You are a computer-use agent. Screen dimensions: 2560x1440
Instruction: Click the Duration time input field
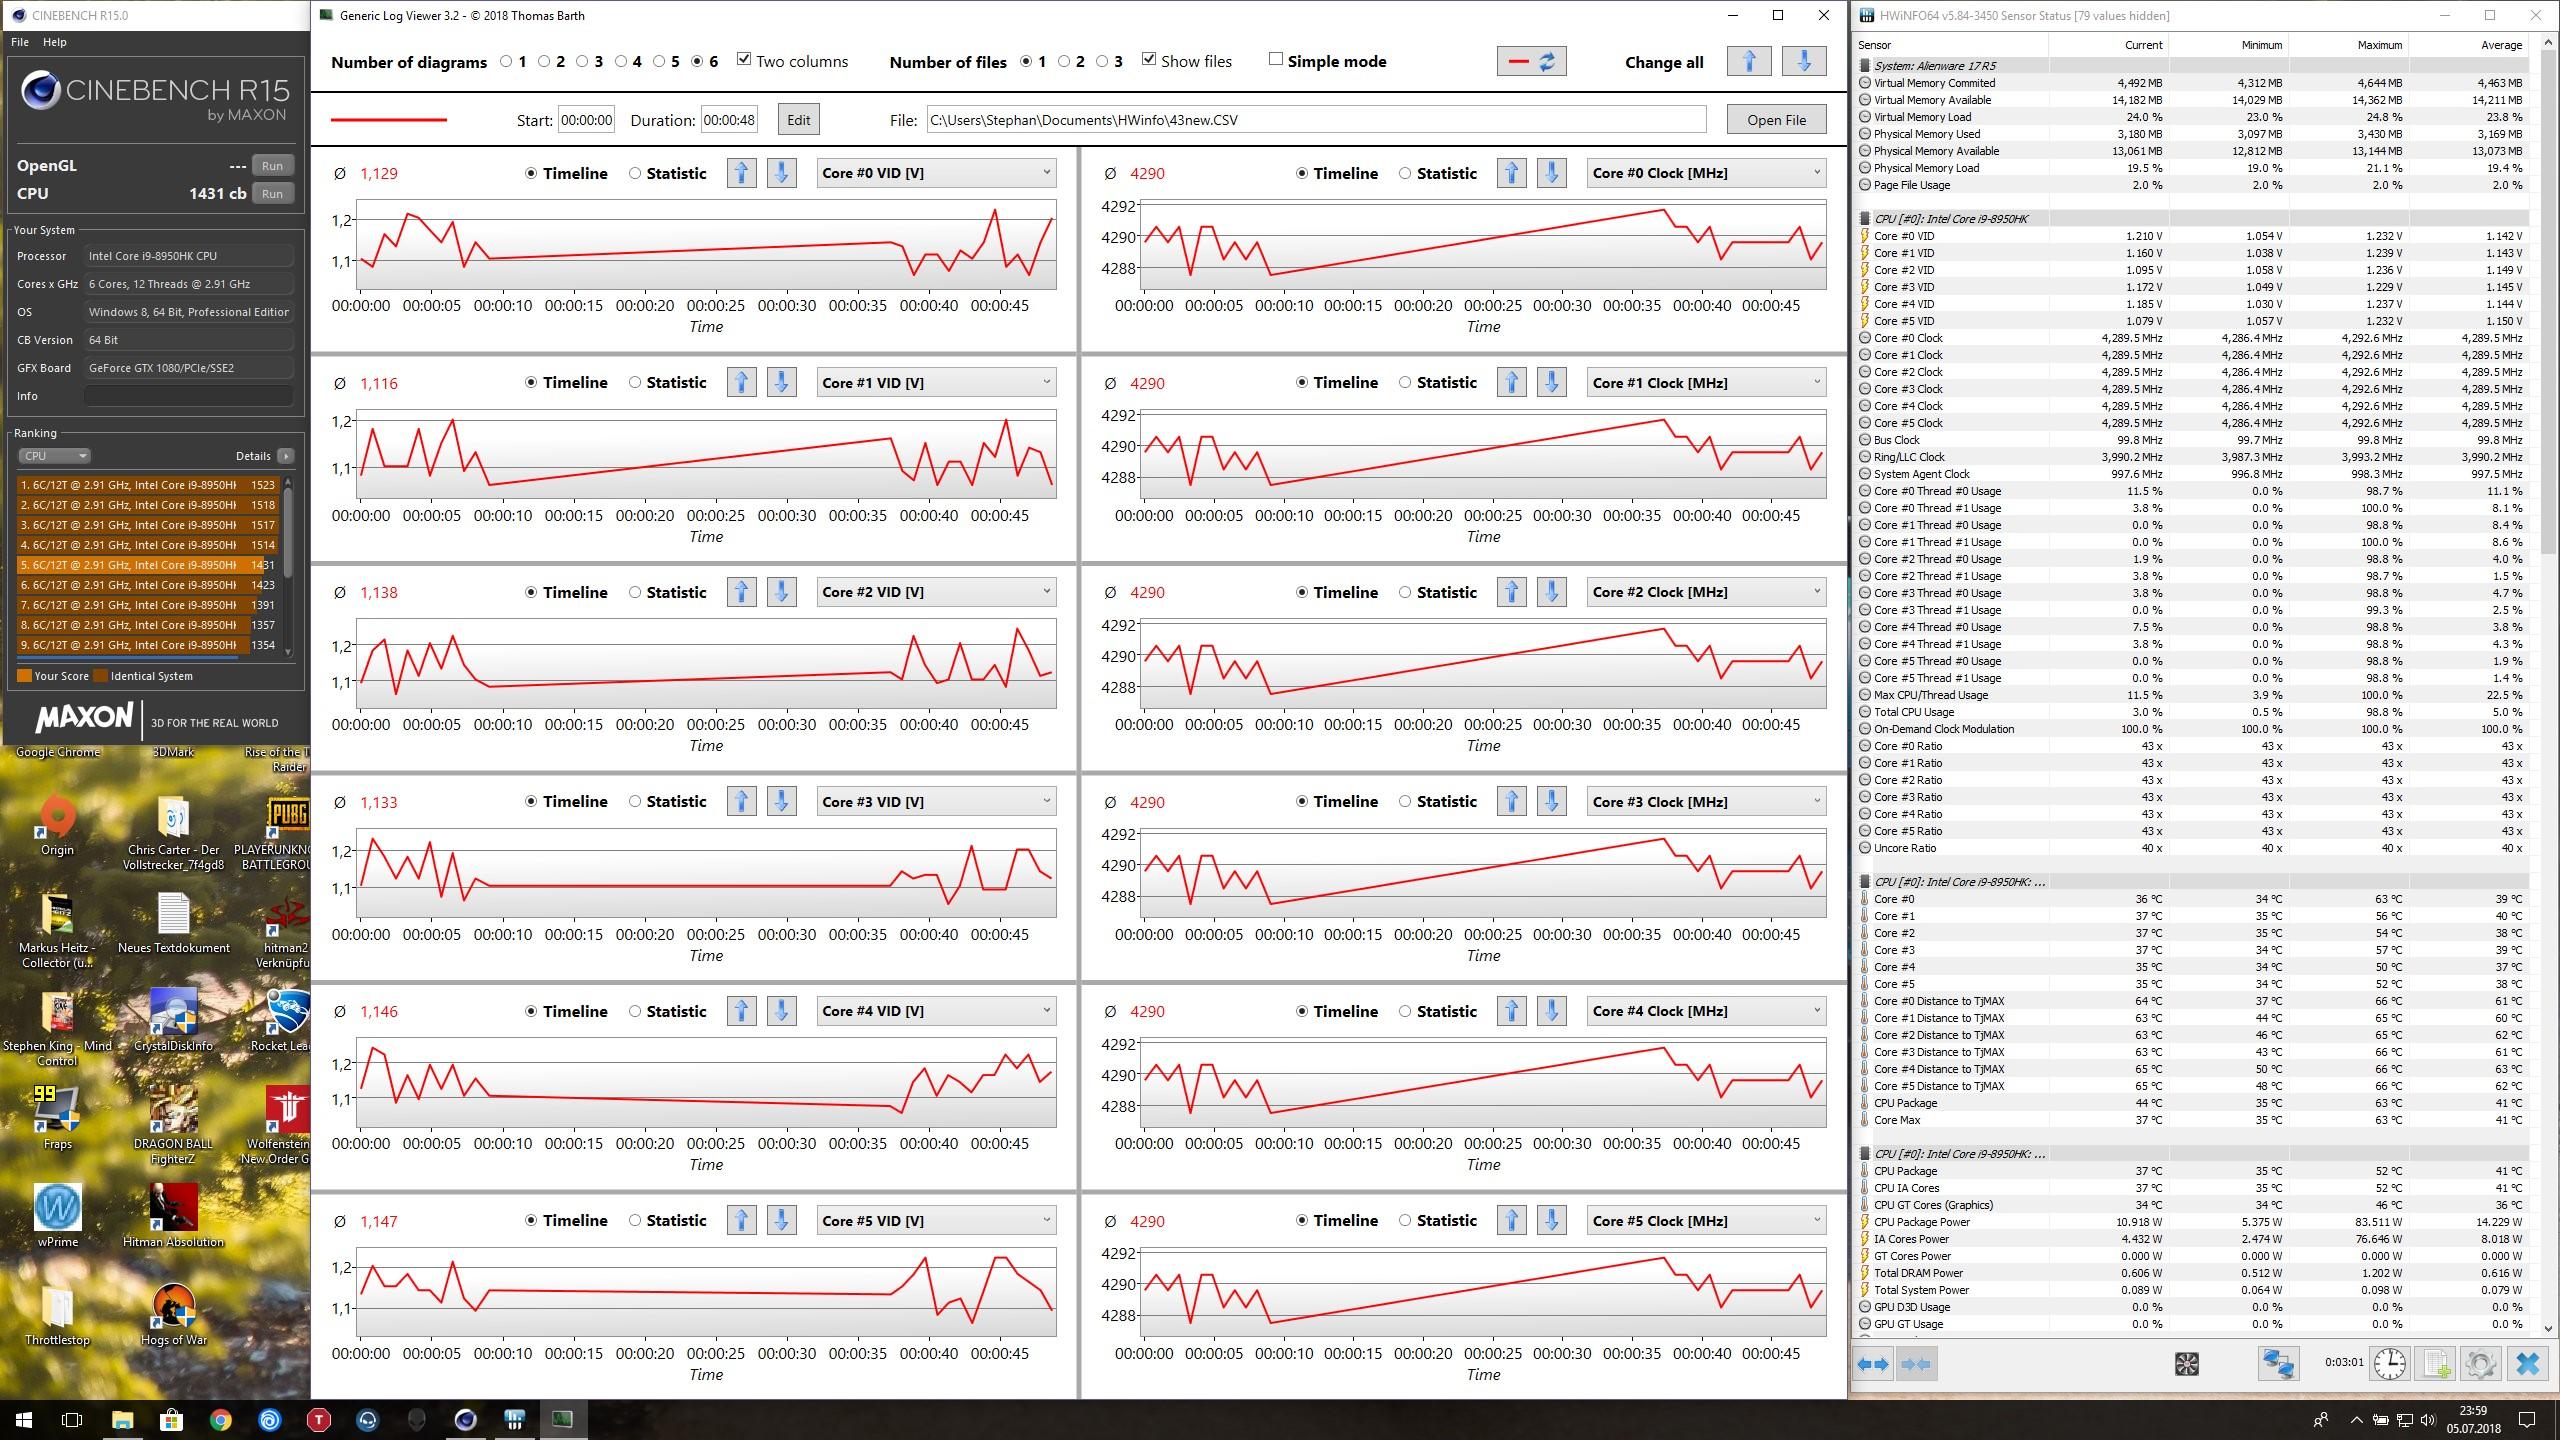click(728, 120)
